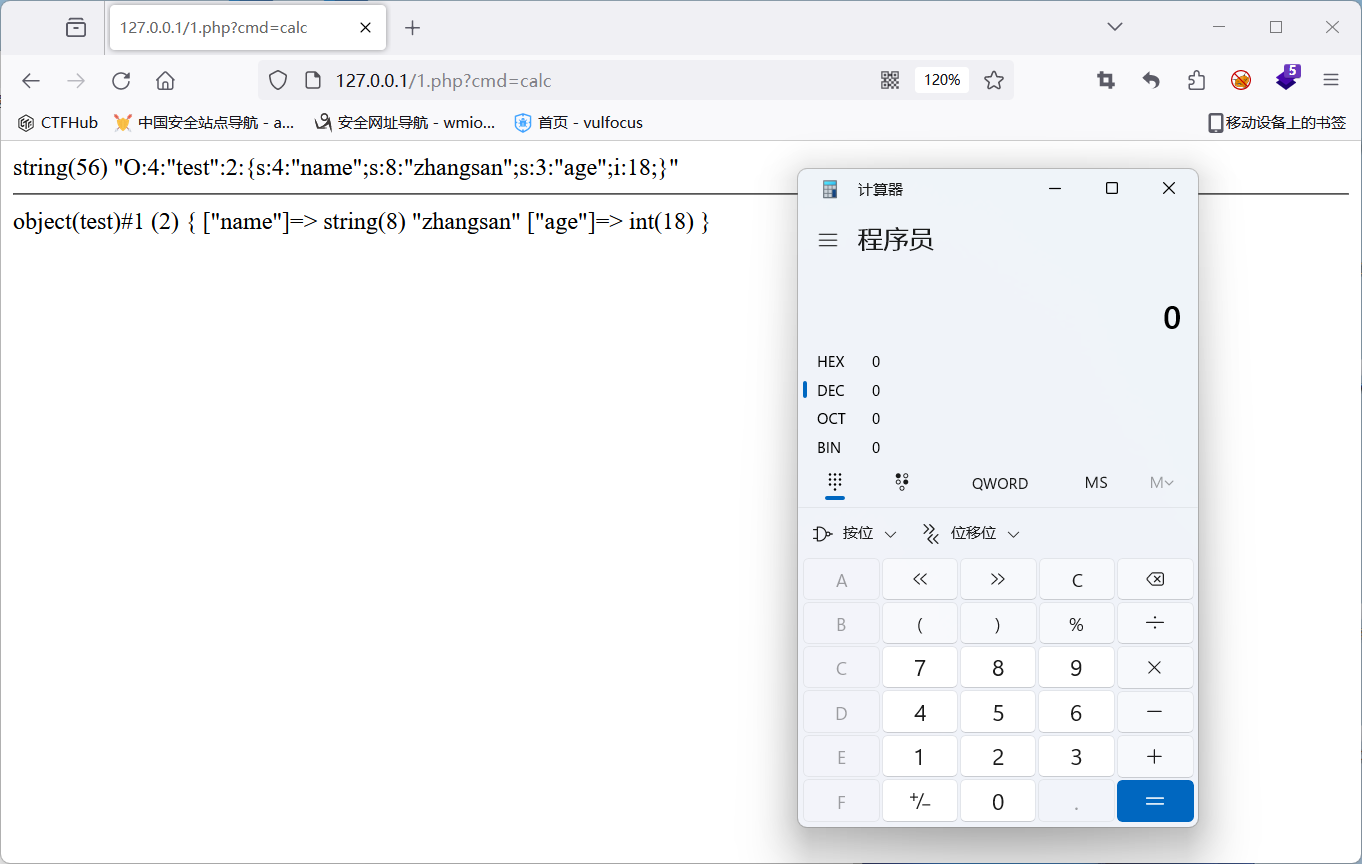Open the 首页 - vulfocus bookmark
Image resolution: width=1362 pixels, height=864 pixels.
click(578, 123)
